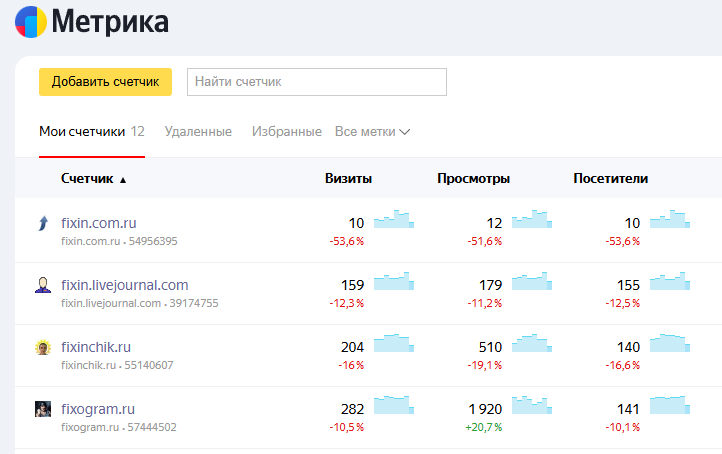Click the fixogram.ru photo favicon
Screen dimensions: 722x454
tap(43, 409)
